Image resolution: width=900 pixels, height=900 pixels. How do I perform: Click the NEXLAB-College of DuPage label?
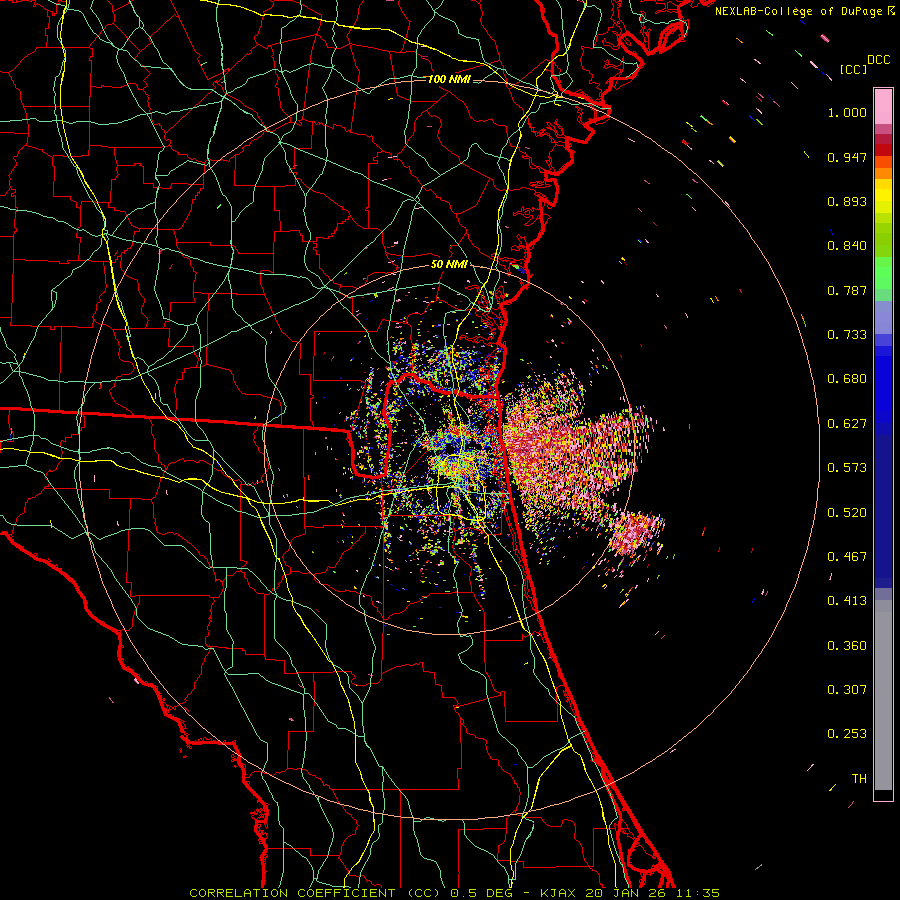(798, 11)
